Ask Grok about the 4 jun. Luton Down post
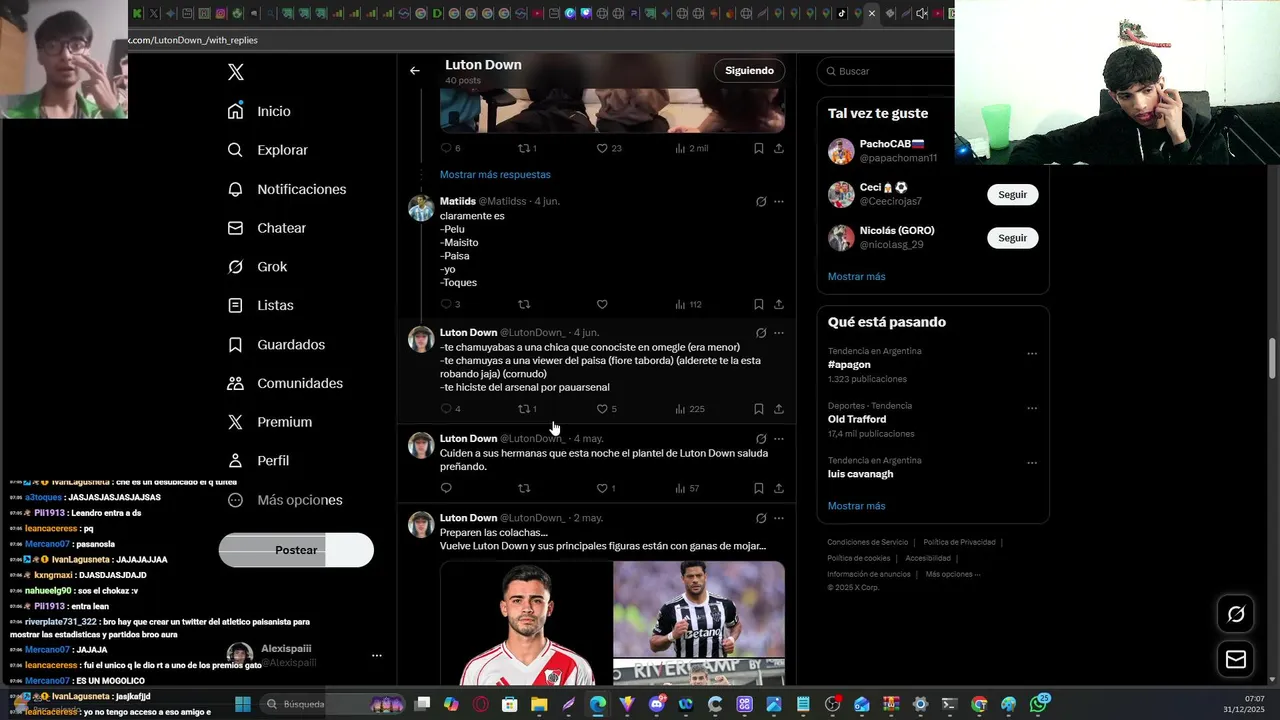1280x720 pixels. pos(761,333)
